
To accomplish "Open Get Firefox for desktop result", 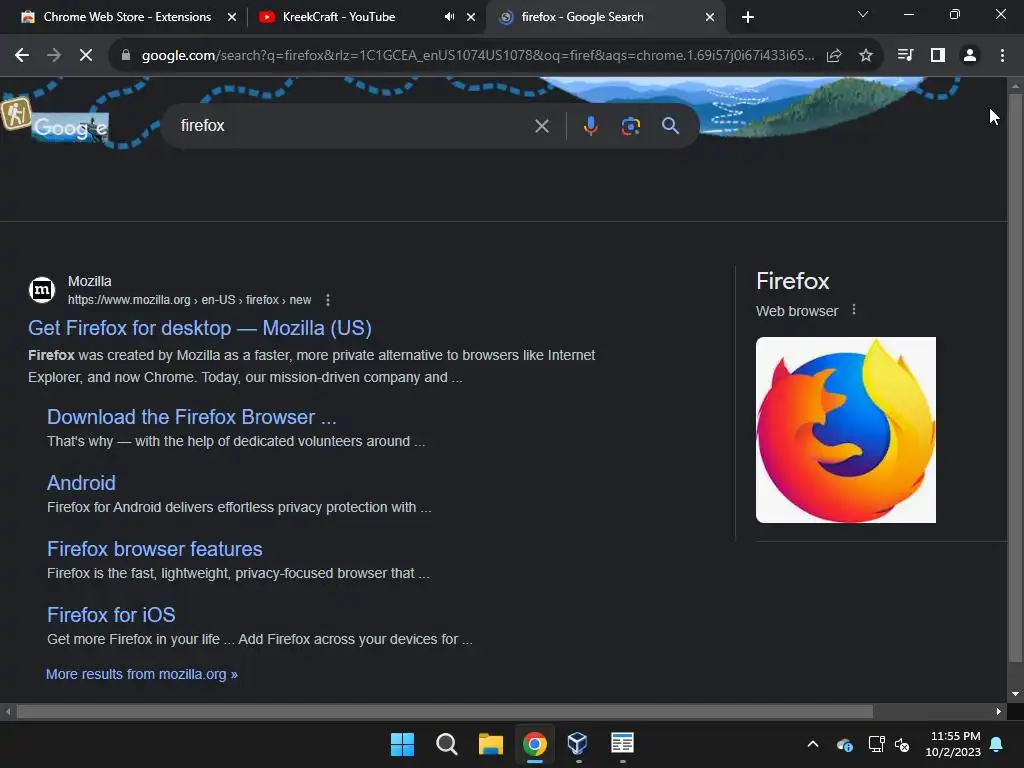I will 200,328.
